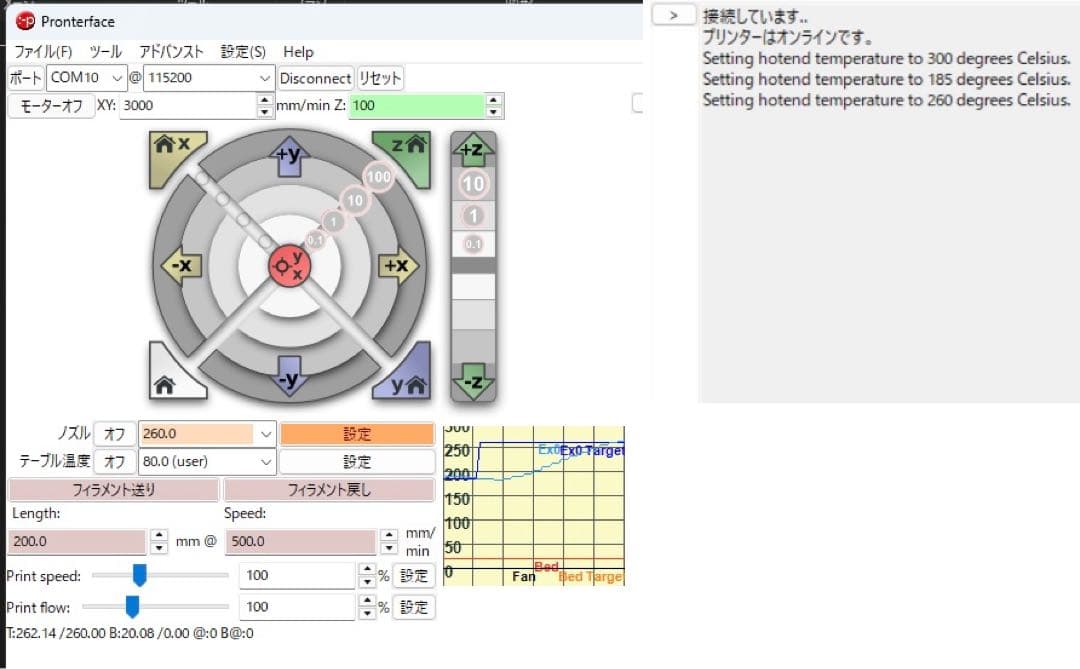Viewport: 1080px width, 669px height.
Task: Raise Z using the +Z arrow
Action: [x=473, y=150]
